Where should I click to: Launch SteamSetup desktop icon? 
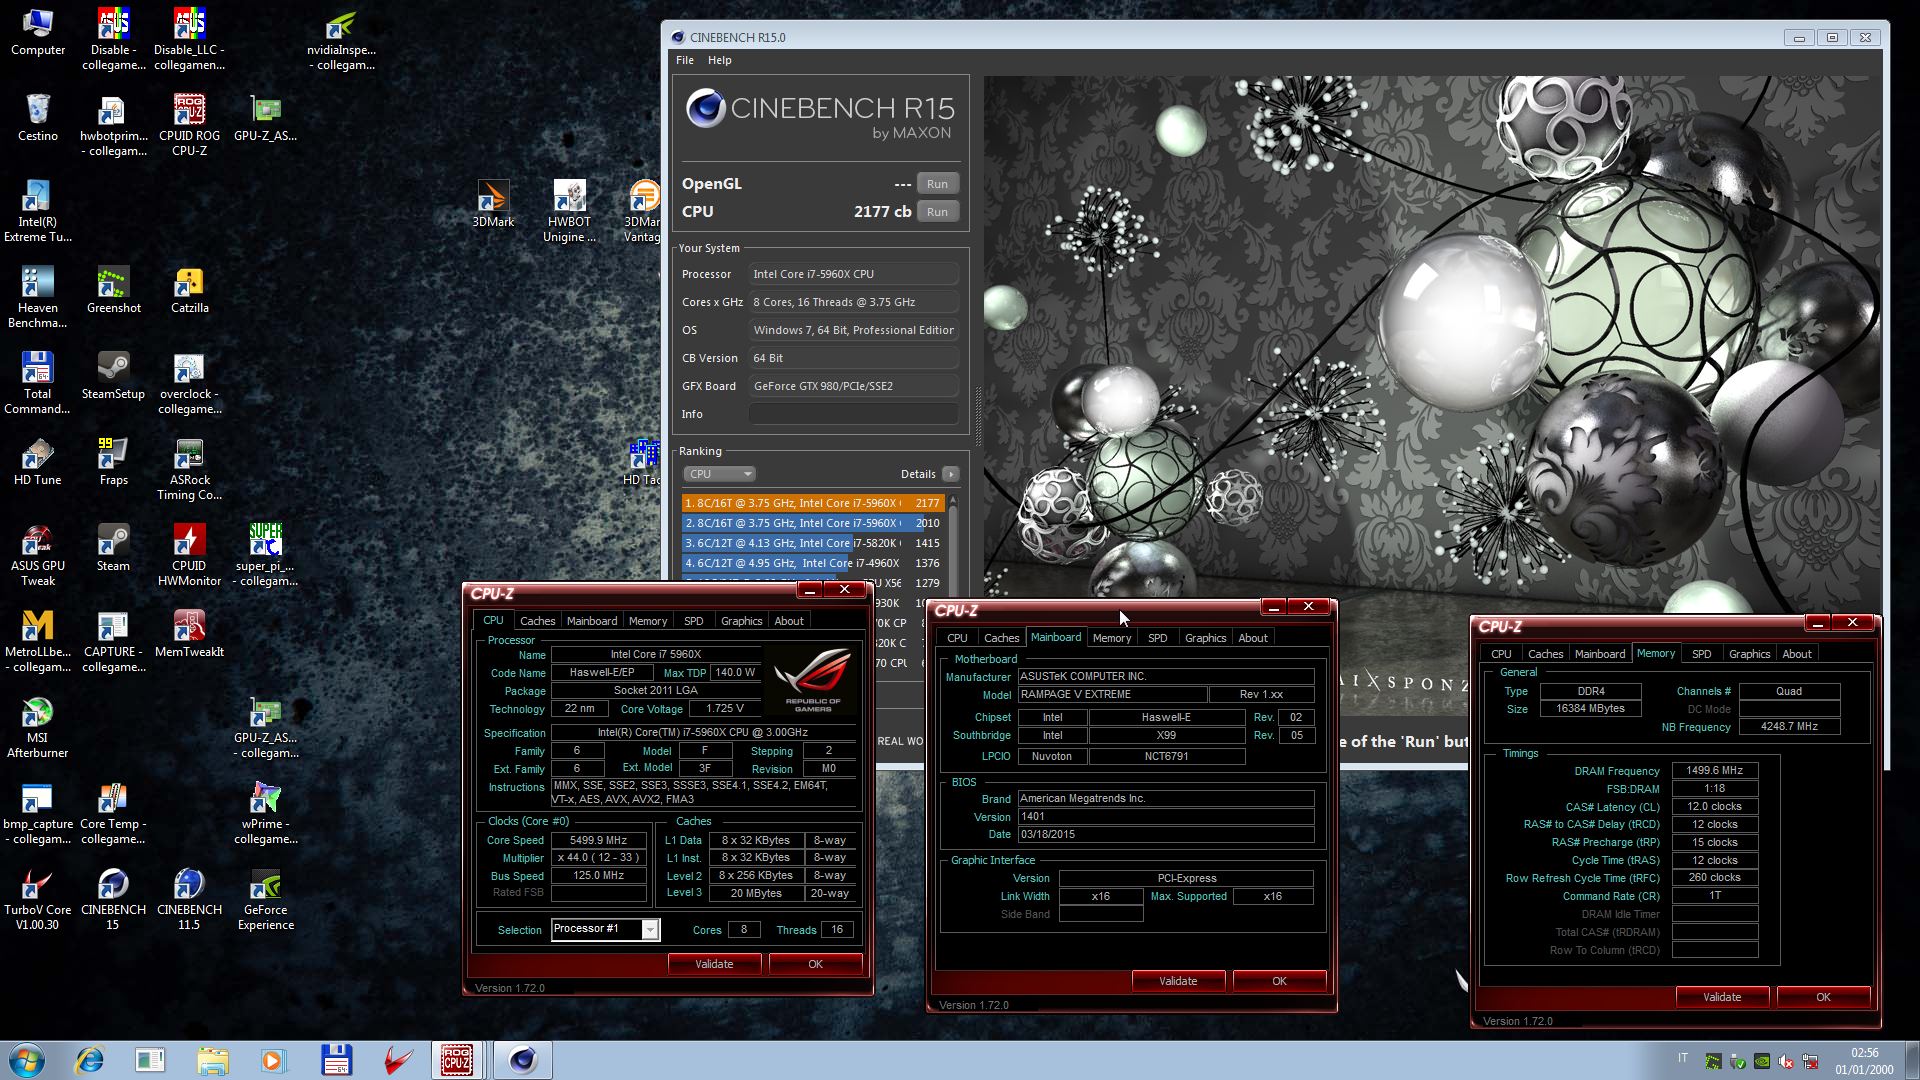point(113,376)
